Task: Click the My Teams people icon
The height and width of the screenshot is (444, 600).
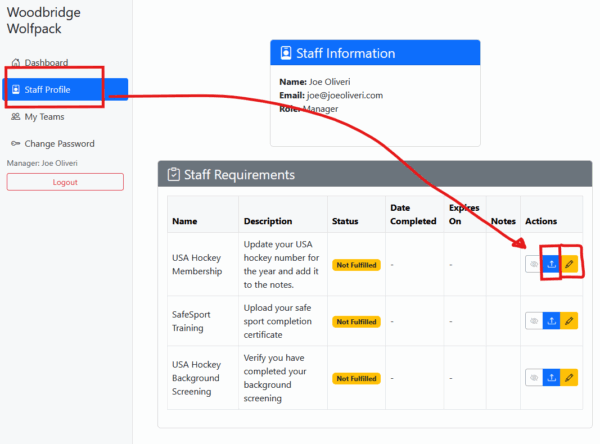Action: coord(16,117)
